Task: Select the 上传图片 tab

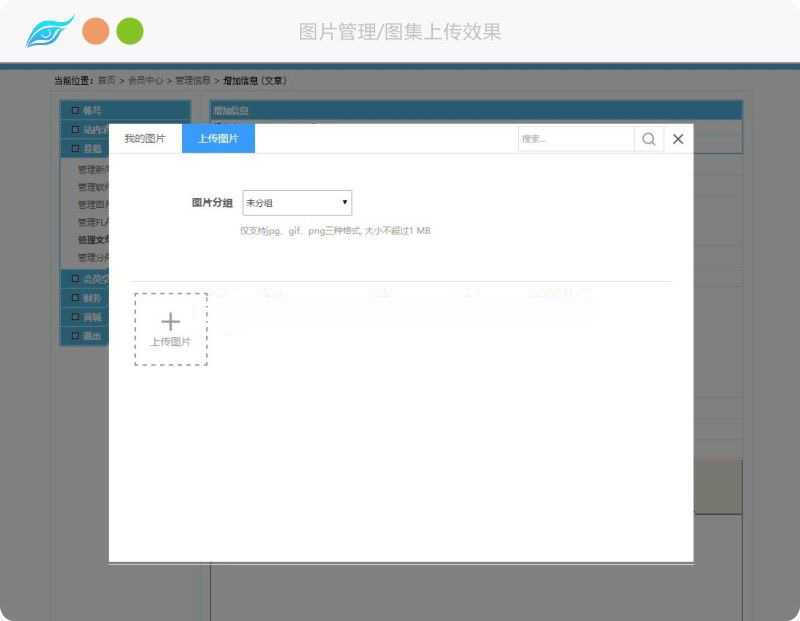Action: tap(218, 139)
